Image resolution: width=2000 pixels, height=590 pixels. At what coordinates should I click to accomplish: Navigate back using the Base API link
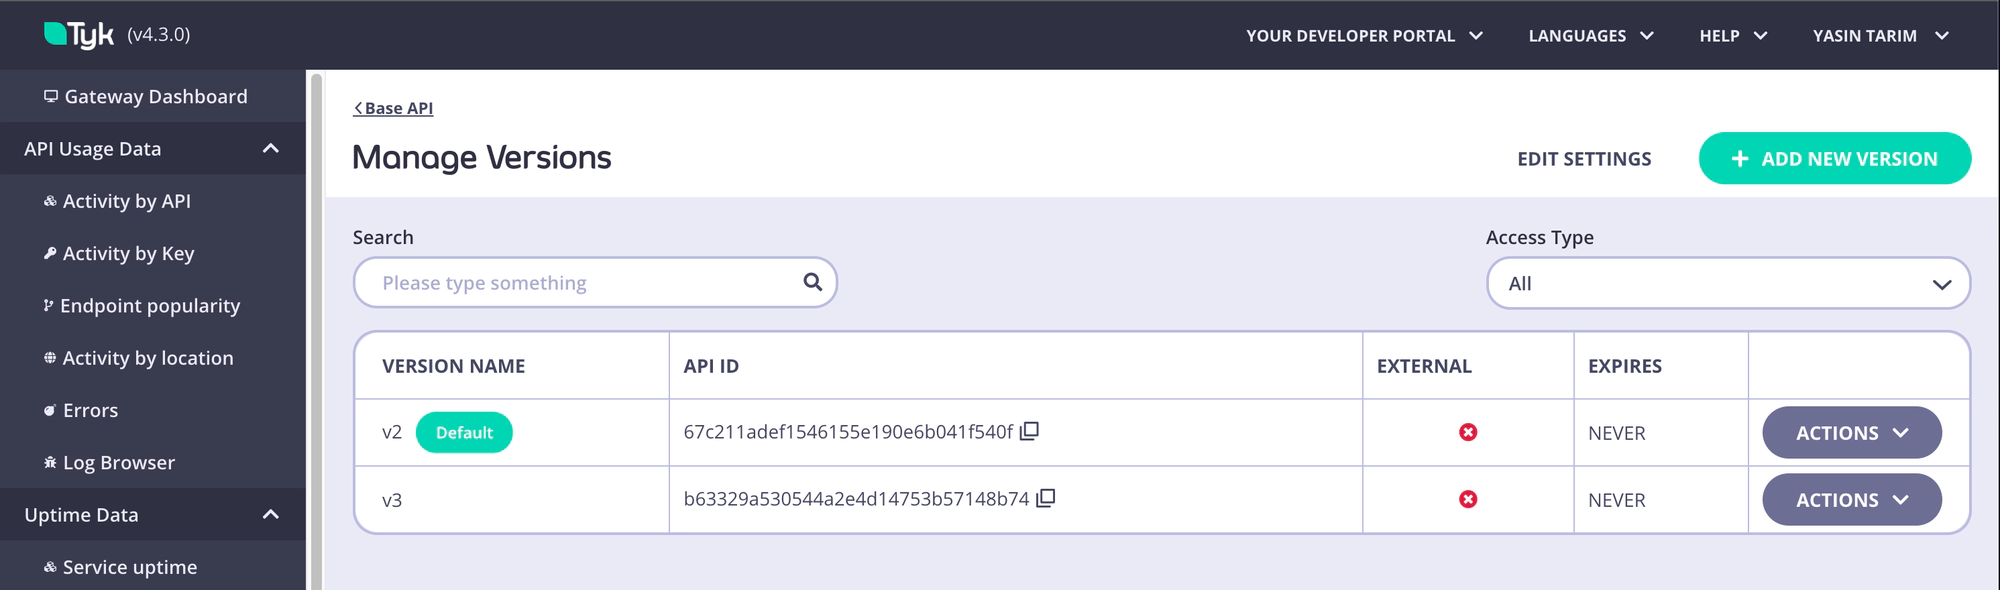pos(392,107)
